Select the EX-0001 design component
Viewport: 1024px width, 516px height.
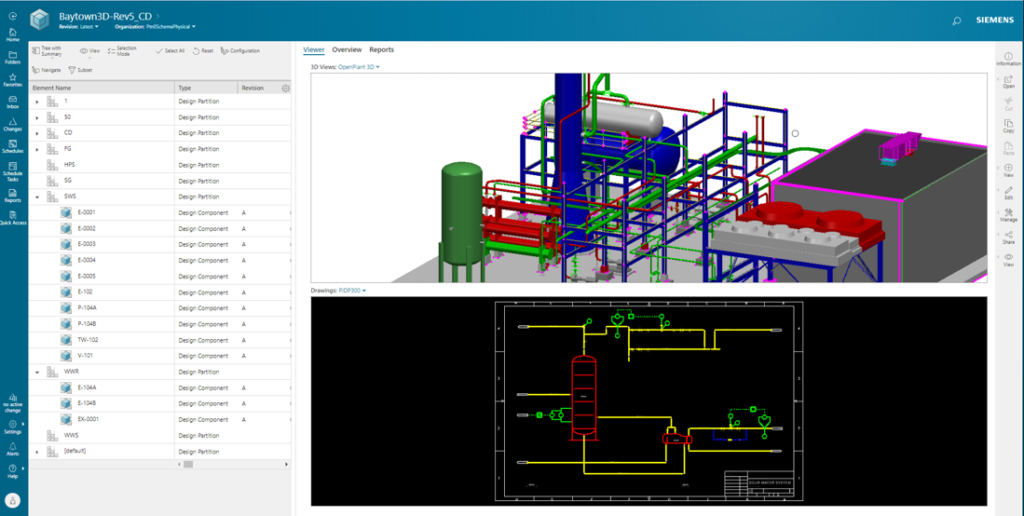pyautogui.click(x=160, y=420)
